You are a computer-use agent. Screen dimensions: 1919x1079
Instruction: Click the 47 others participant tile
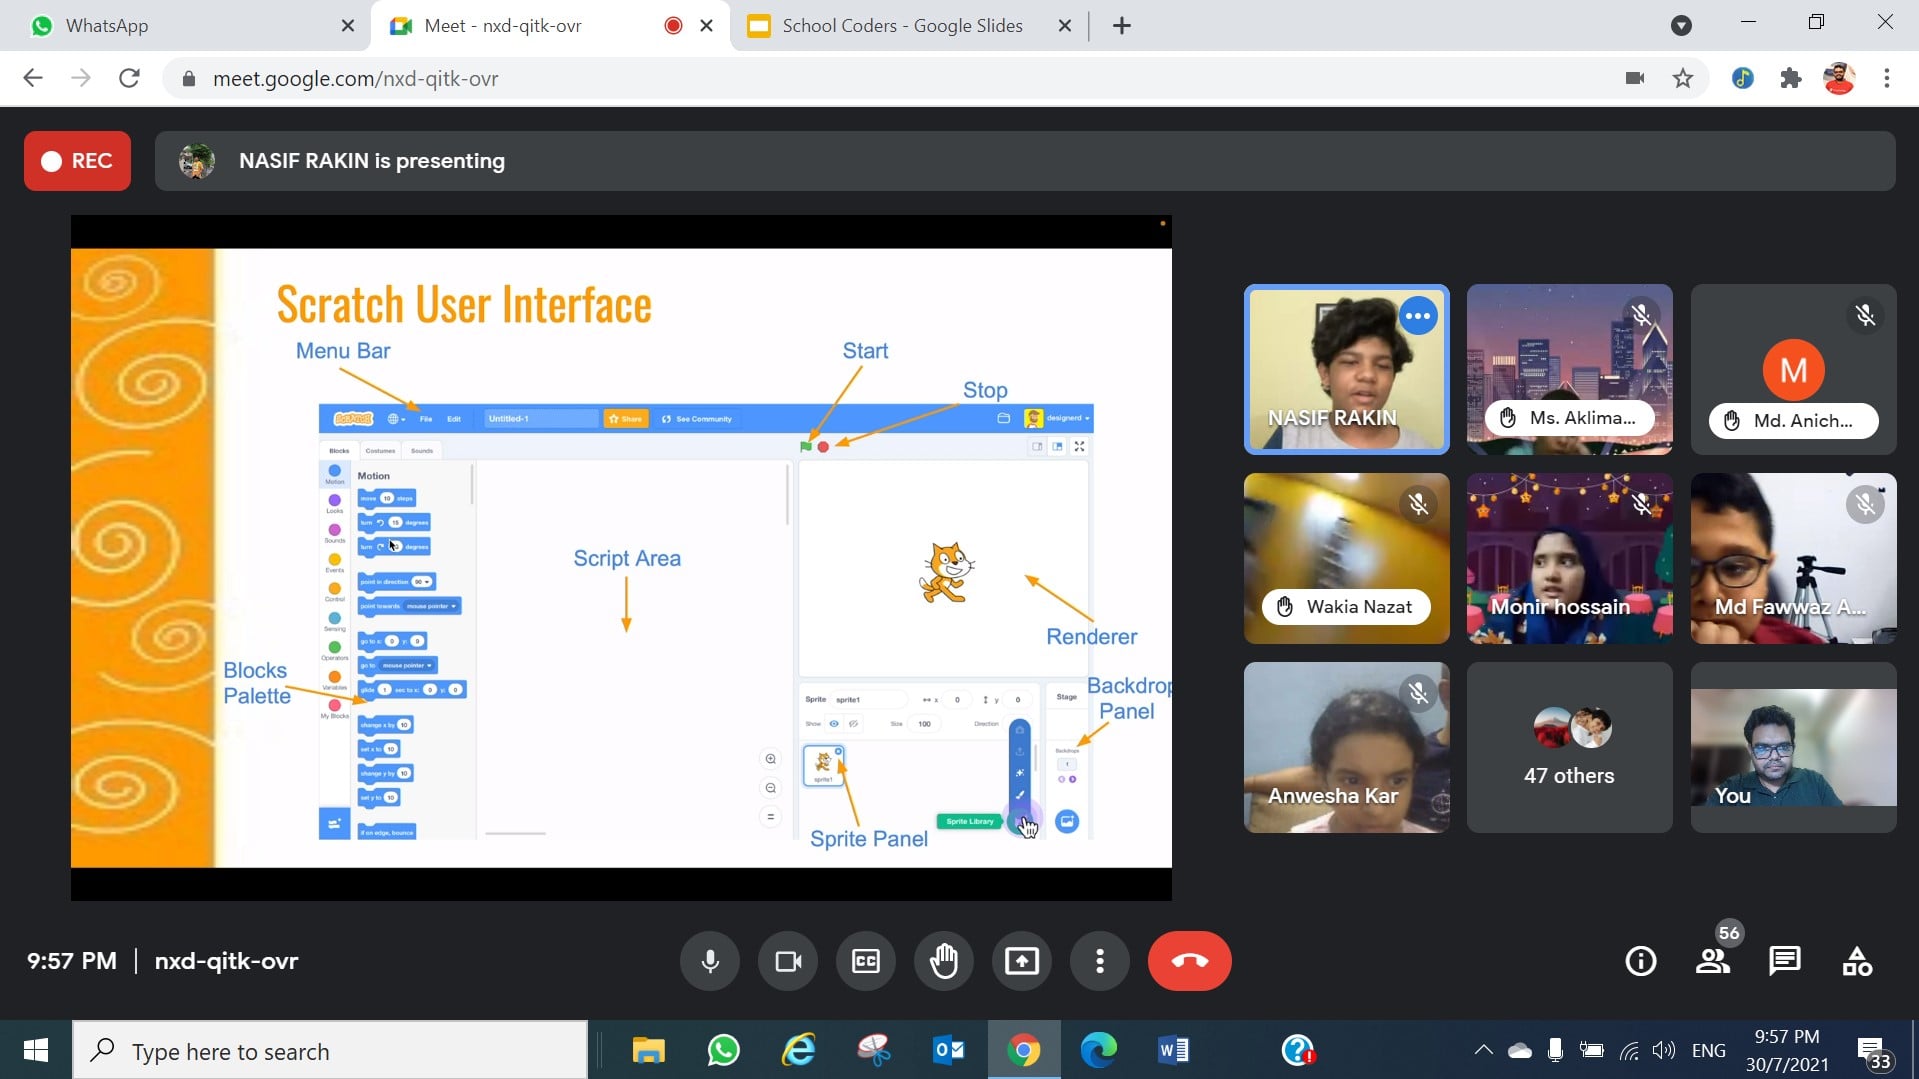pyautogui.click(x=1569, y=747)
